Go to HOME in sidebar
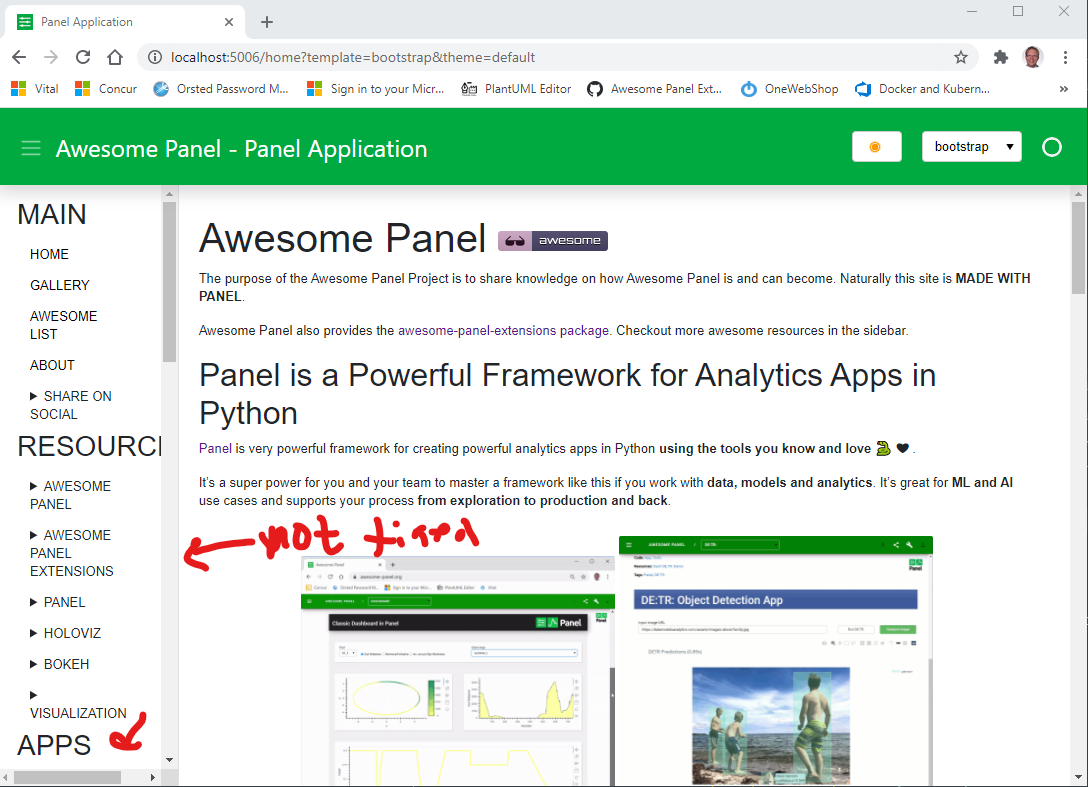Viewport: 1088px width, 787px height. [49, 254]
